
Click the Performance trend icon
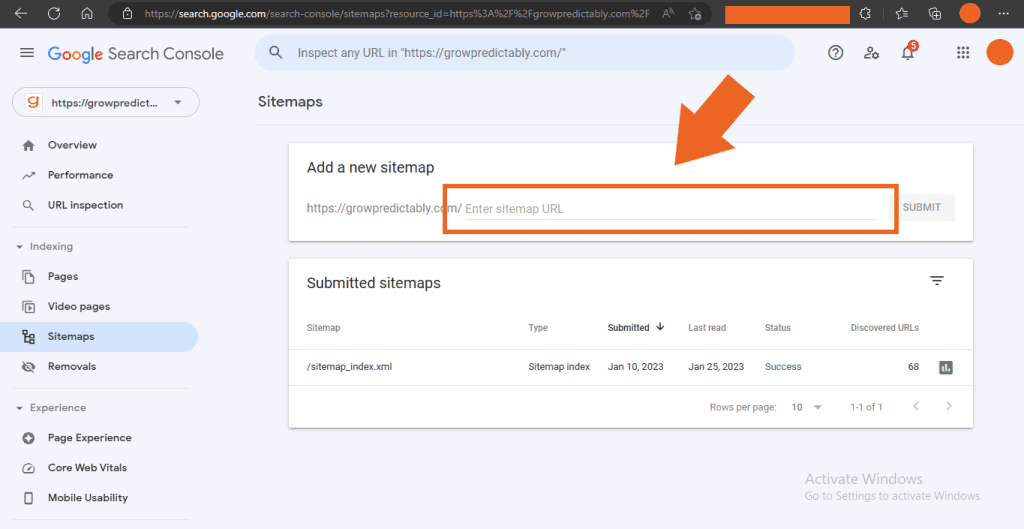pyautogui.click(x=28, y=175)
